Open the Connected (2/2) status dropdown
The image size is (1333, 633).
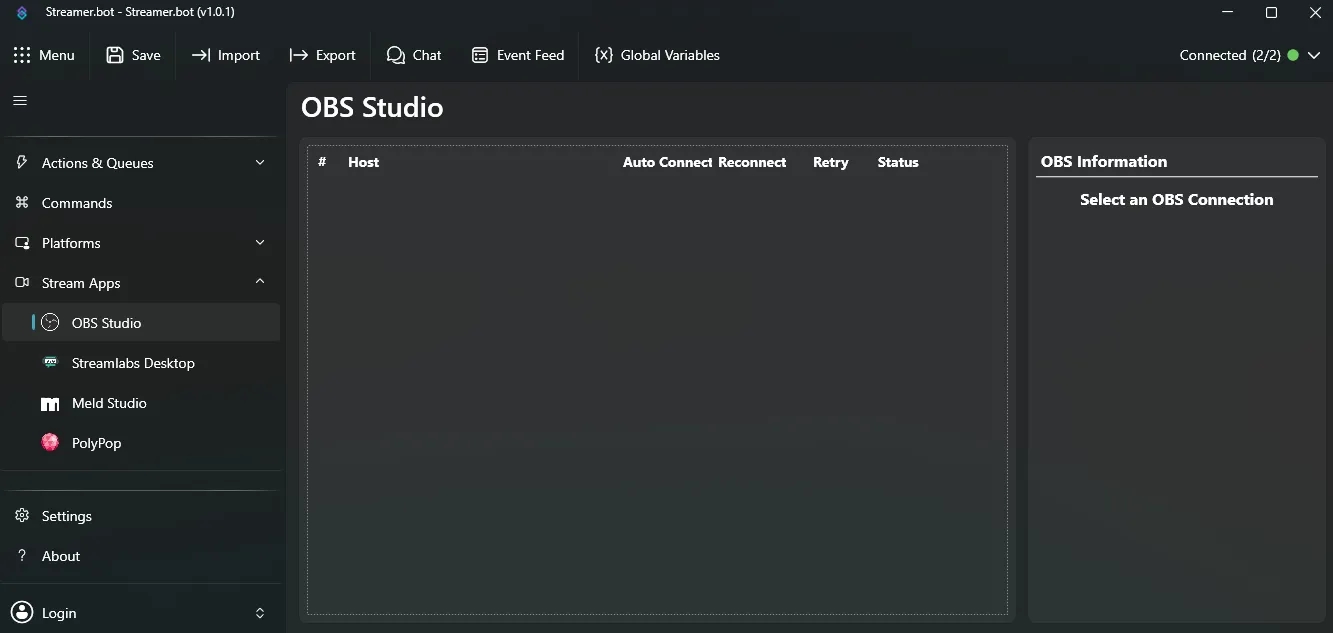(x=1314, y=56)
